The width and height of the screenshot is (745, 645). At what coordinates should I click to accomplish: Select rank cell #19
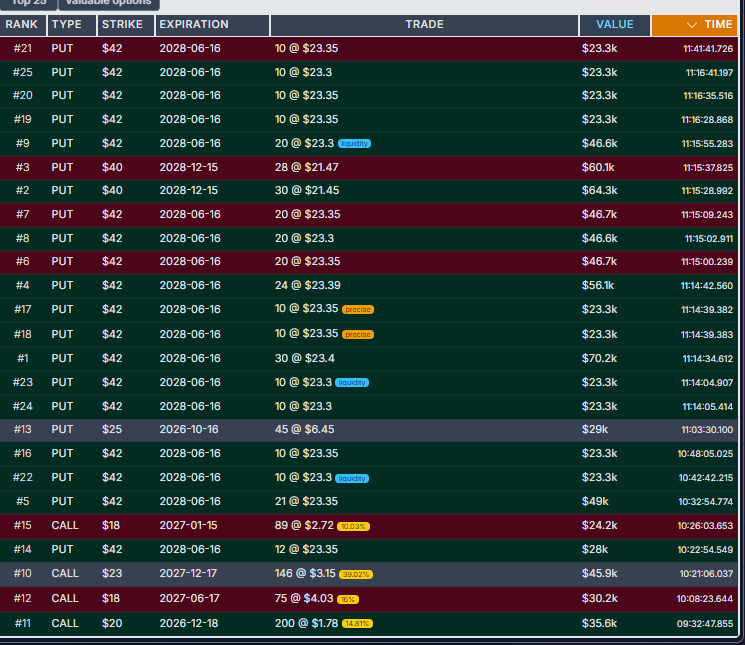[23, 119]
